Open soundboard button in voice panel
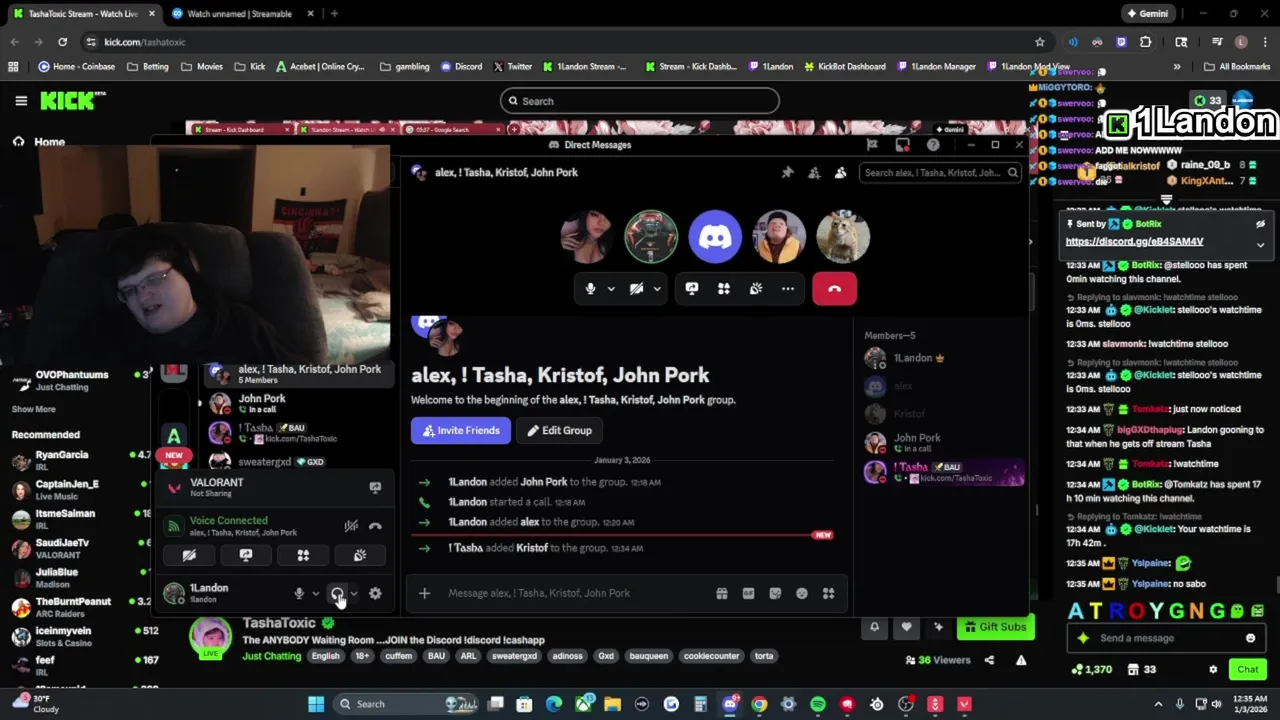Viewport: 1280px width, 720px height. 360,556
